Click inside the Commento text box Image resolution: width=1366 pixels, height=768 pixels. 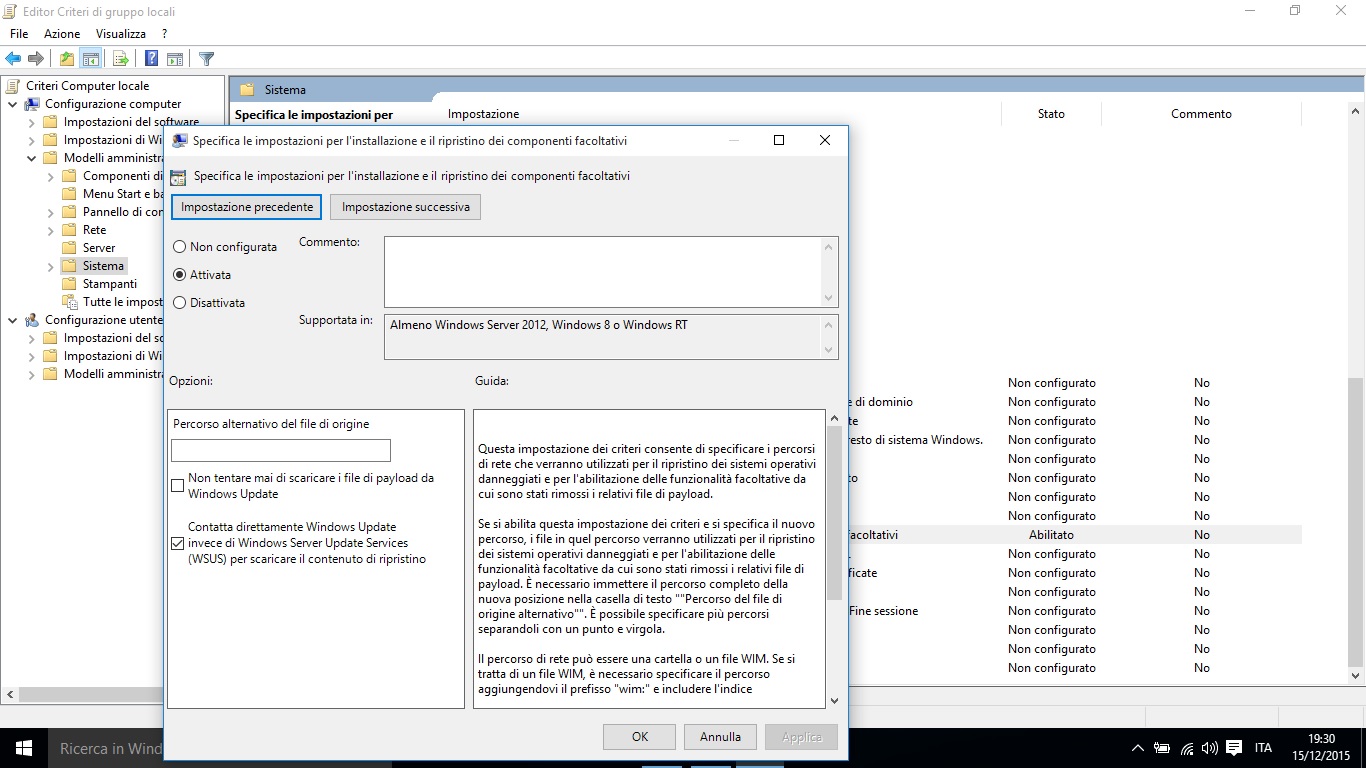(x=603, y=271)
